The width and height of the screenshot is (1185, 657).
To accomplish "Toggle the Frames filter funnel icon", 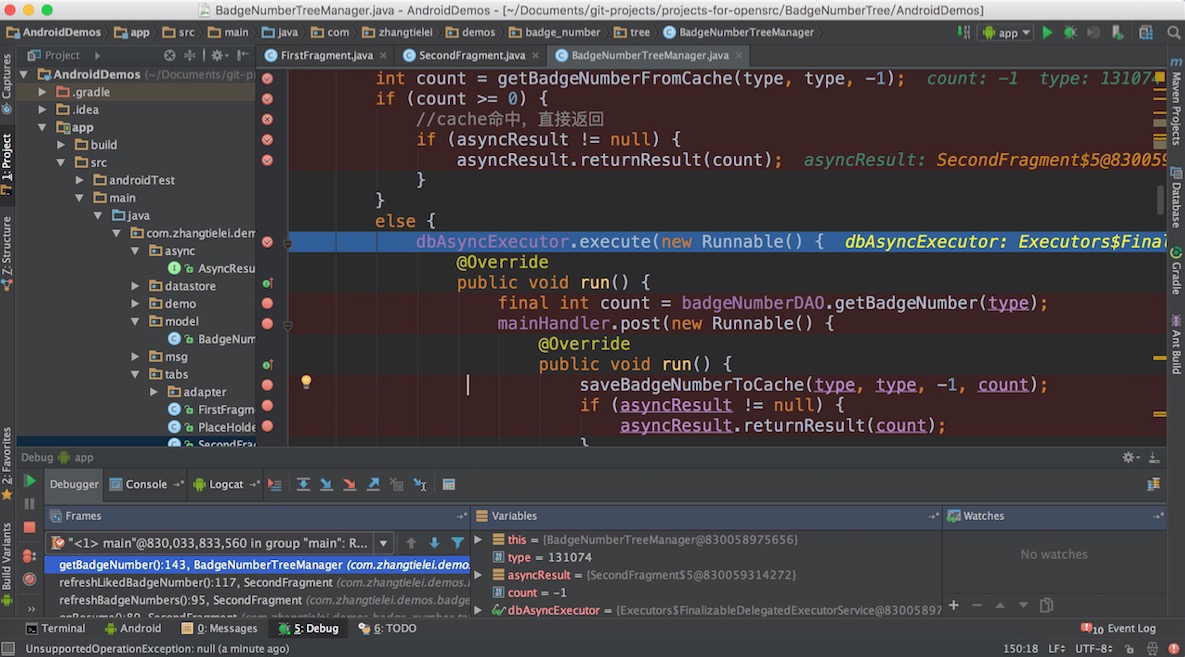I will coord(457,543).
